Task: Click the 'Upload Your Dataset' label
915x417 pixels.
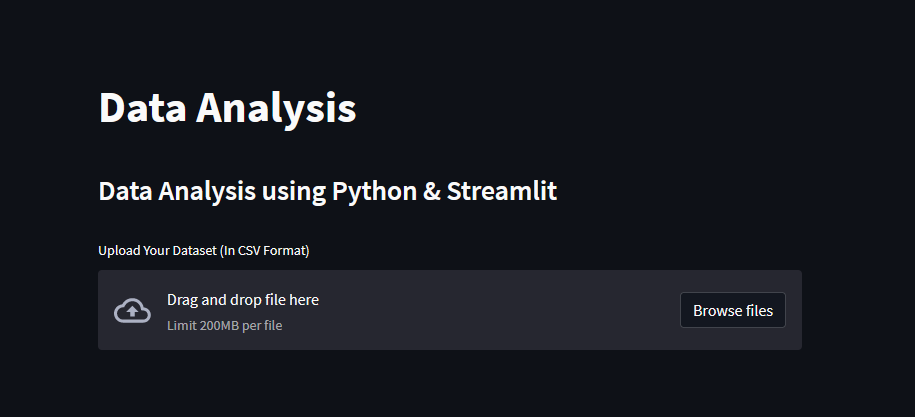Action: click(x=203, y=250)
